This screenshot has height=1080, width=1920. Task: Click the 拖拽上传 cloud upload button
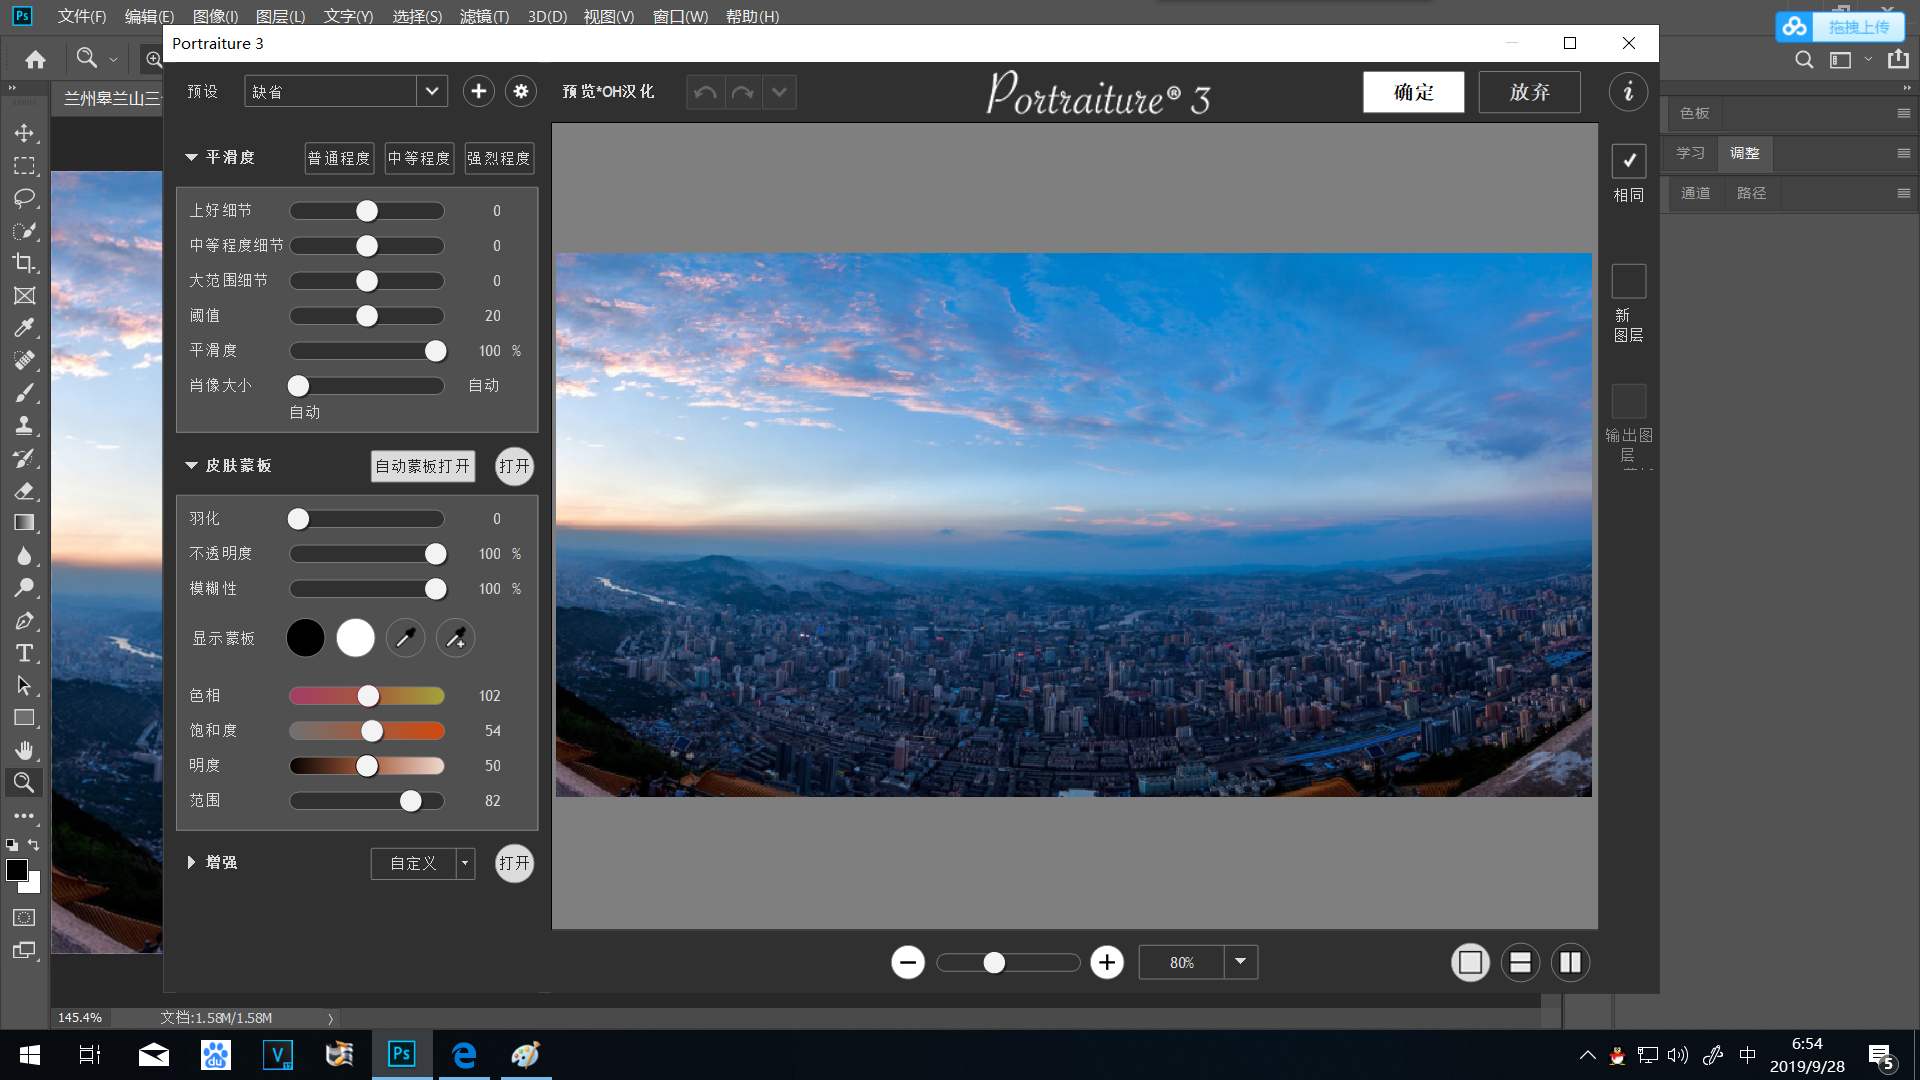(x=1840, y=27)
